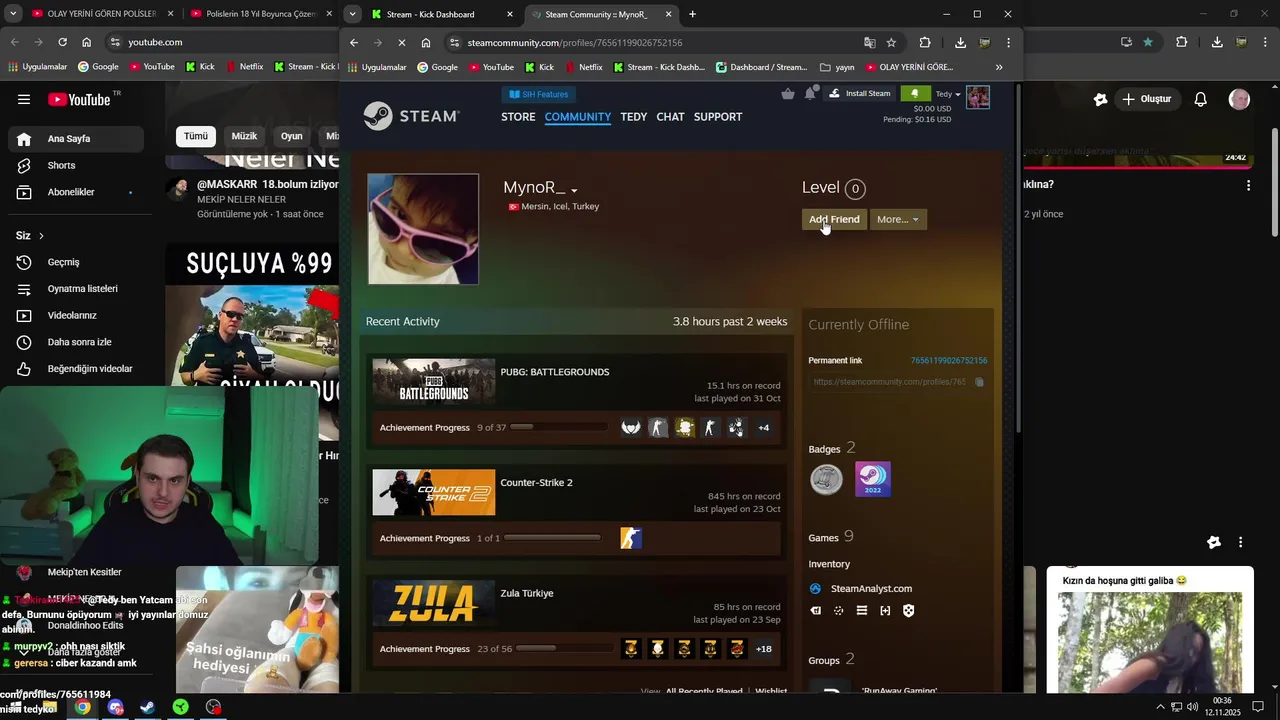Click the PUBG achievement progress bar
This screenshot has width=1280, height=720.
[558, 427]
